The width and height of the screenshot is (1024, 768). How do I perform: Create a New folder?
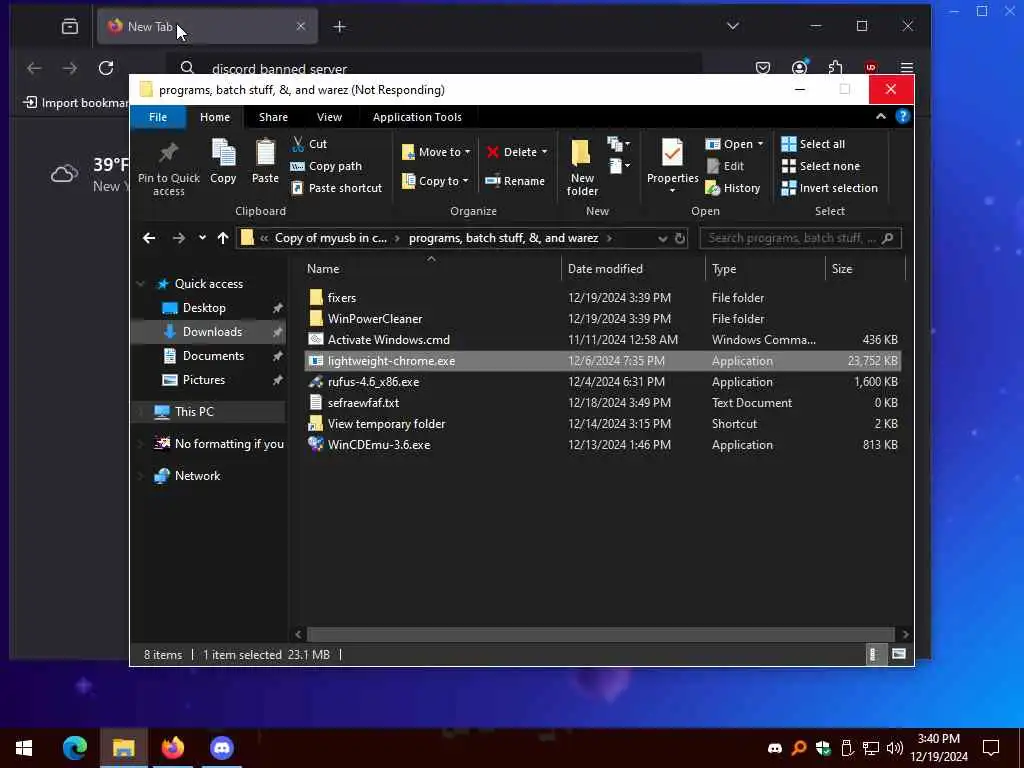(582, 167)
